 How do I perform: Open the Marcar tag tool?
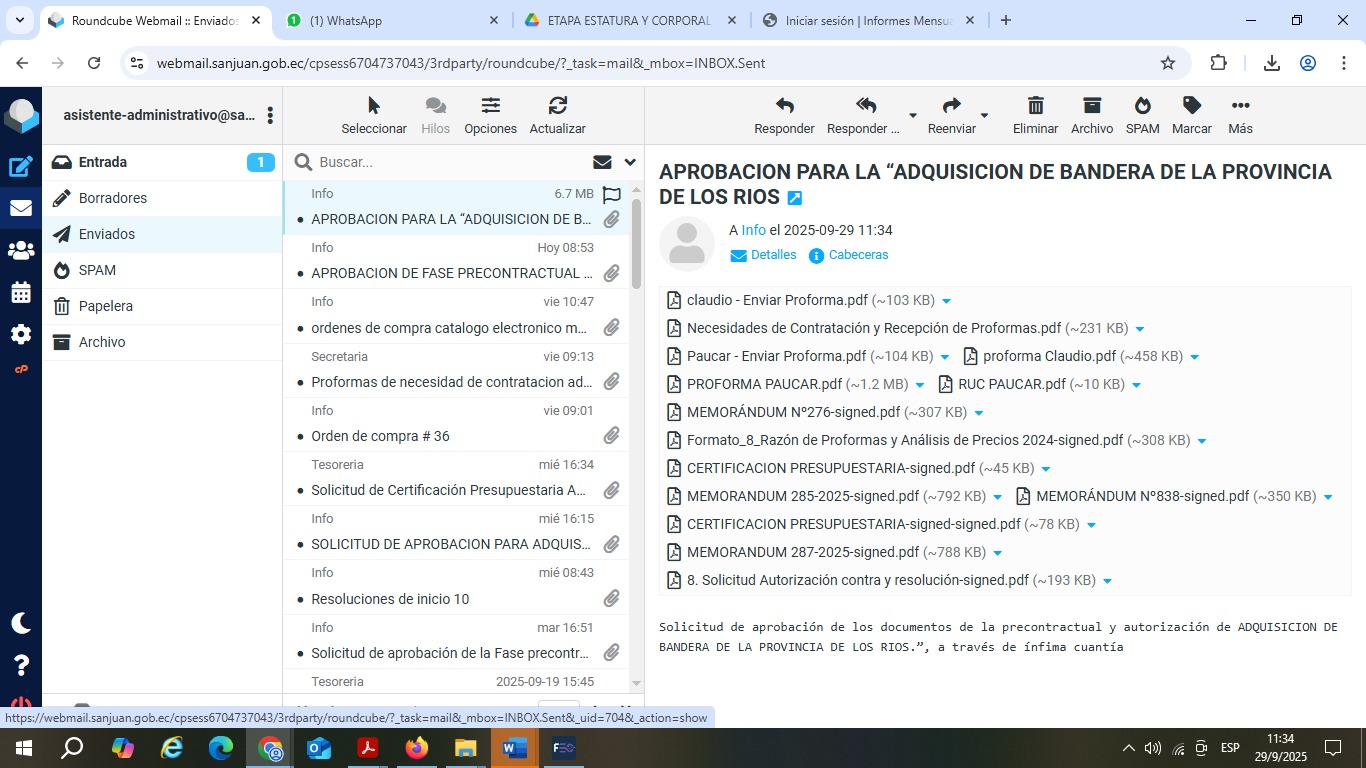pos(1191,106)
